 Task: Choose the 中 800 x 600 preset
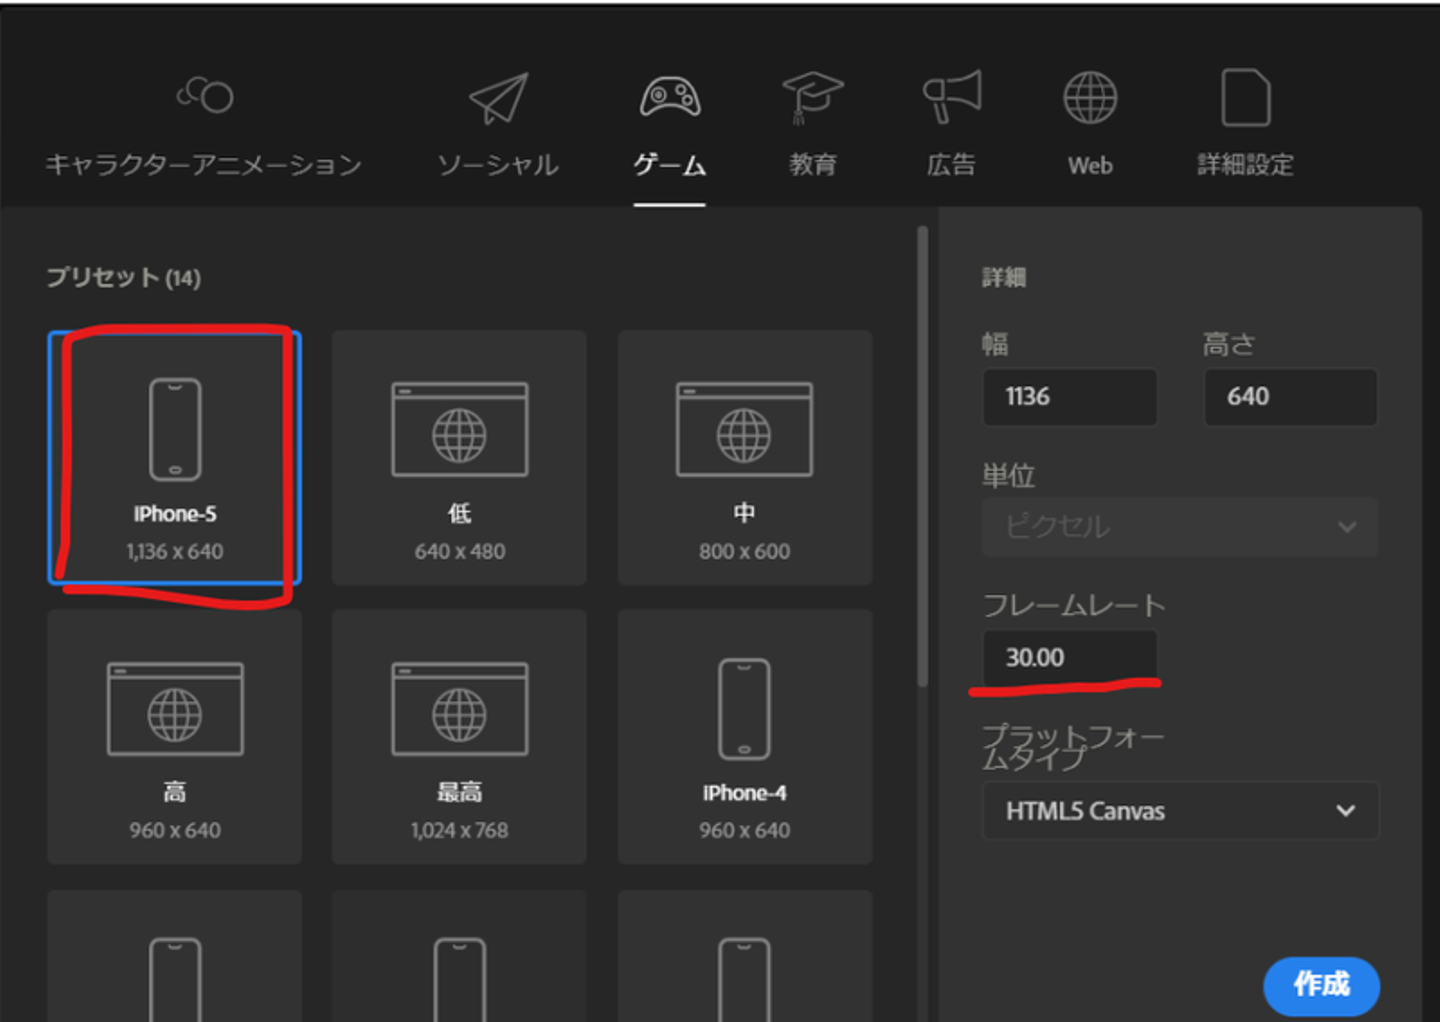745,458
